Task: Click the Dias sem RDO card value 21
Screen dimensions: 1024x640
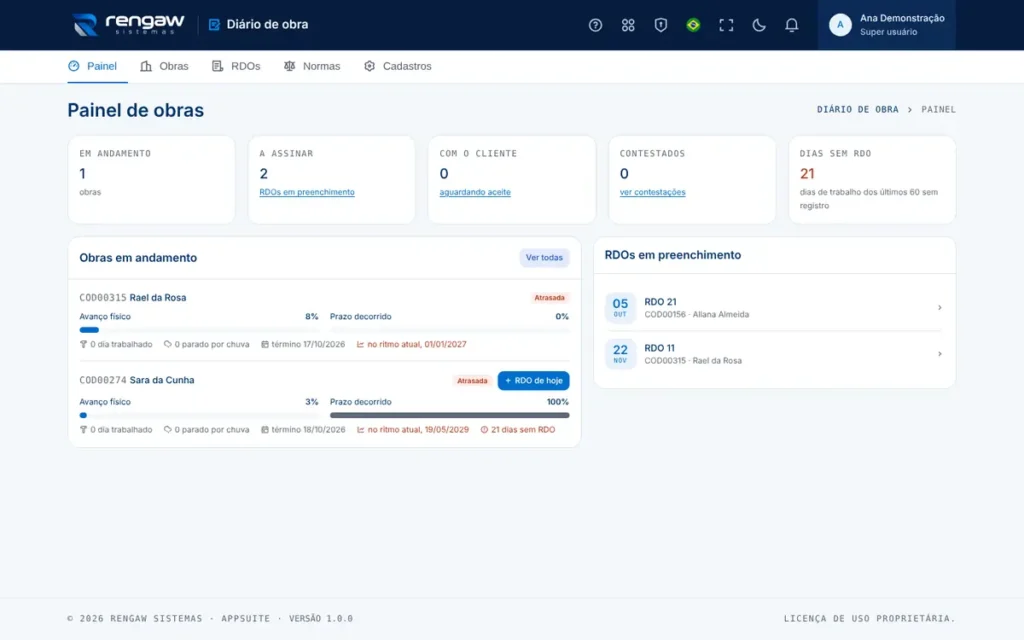Action: coord(807,174)
